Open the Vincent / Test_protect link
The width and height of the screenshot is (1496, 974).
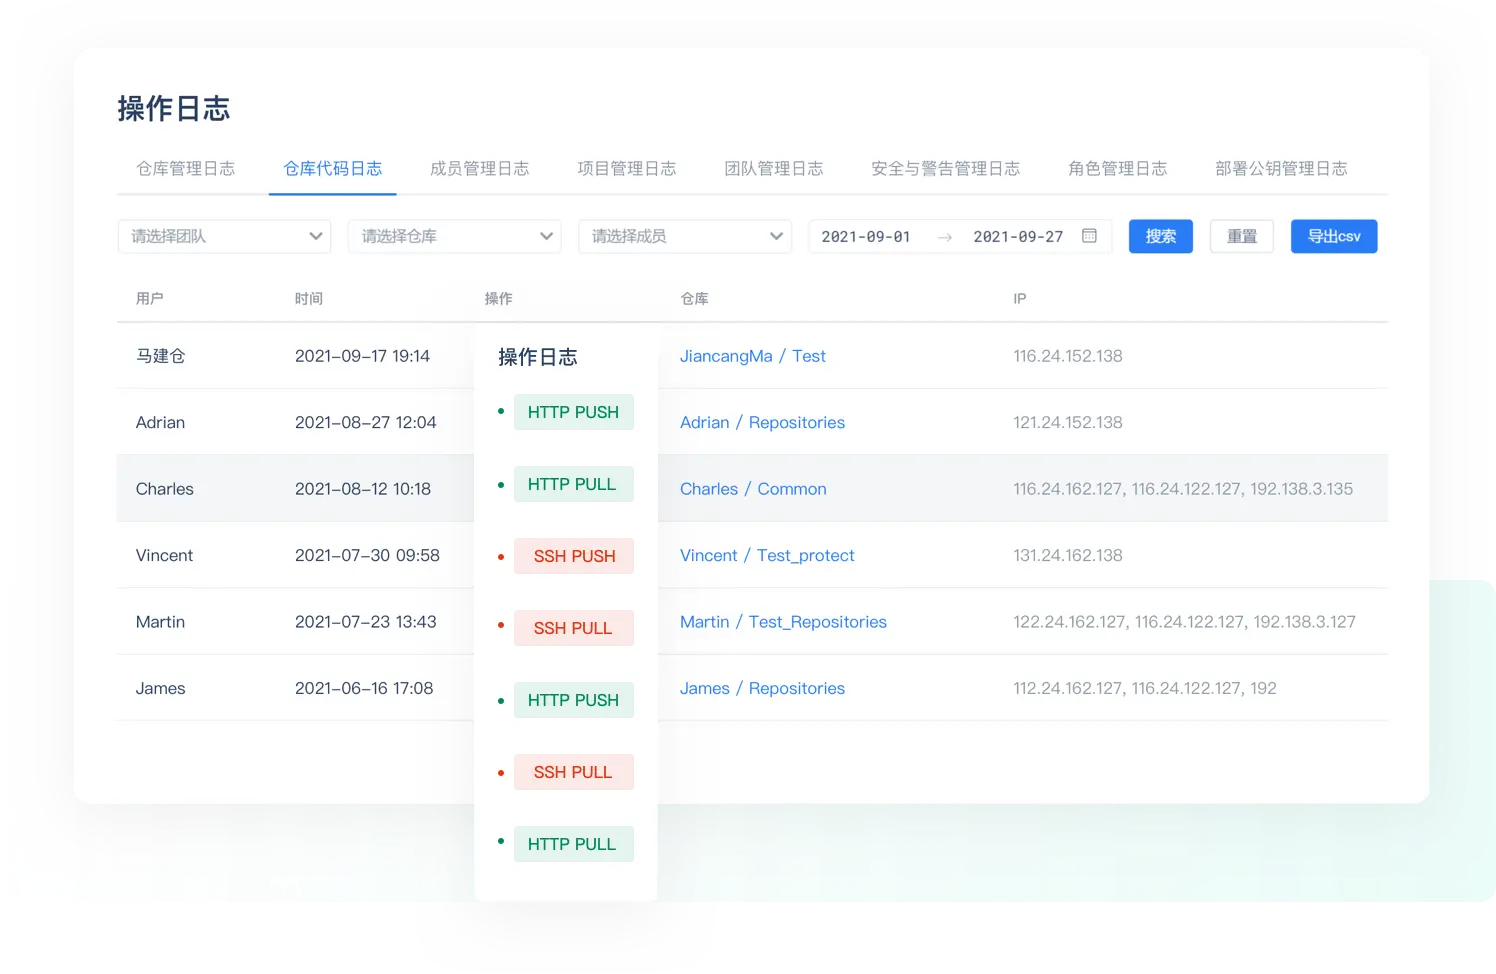[x=767, y=555]
